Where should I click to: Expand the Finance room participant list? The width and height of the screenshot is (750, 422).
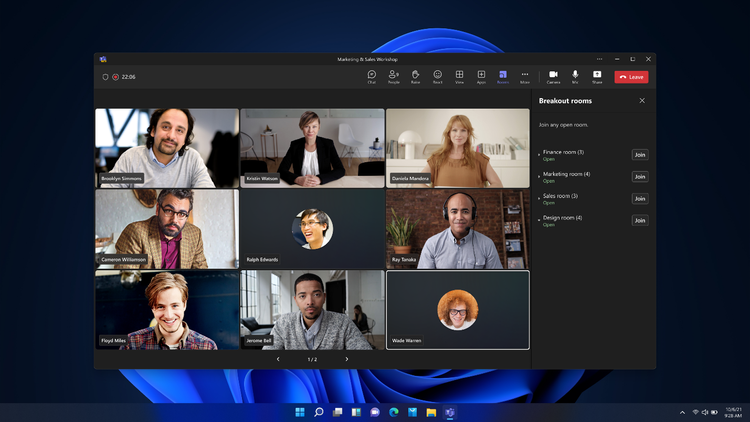coord(539,155)
